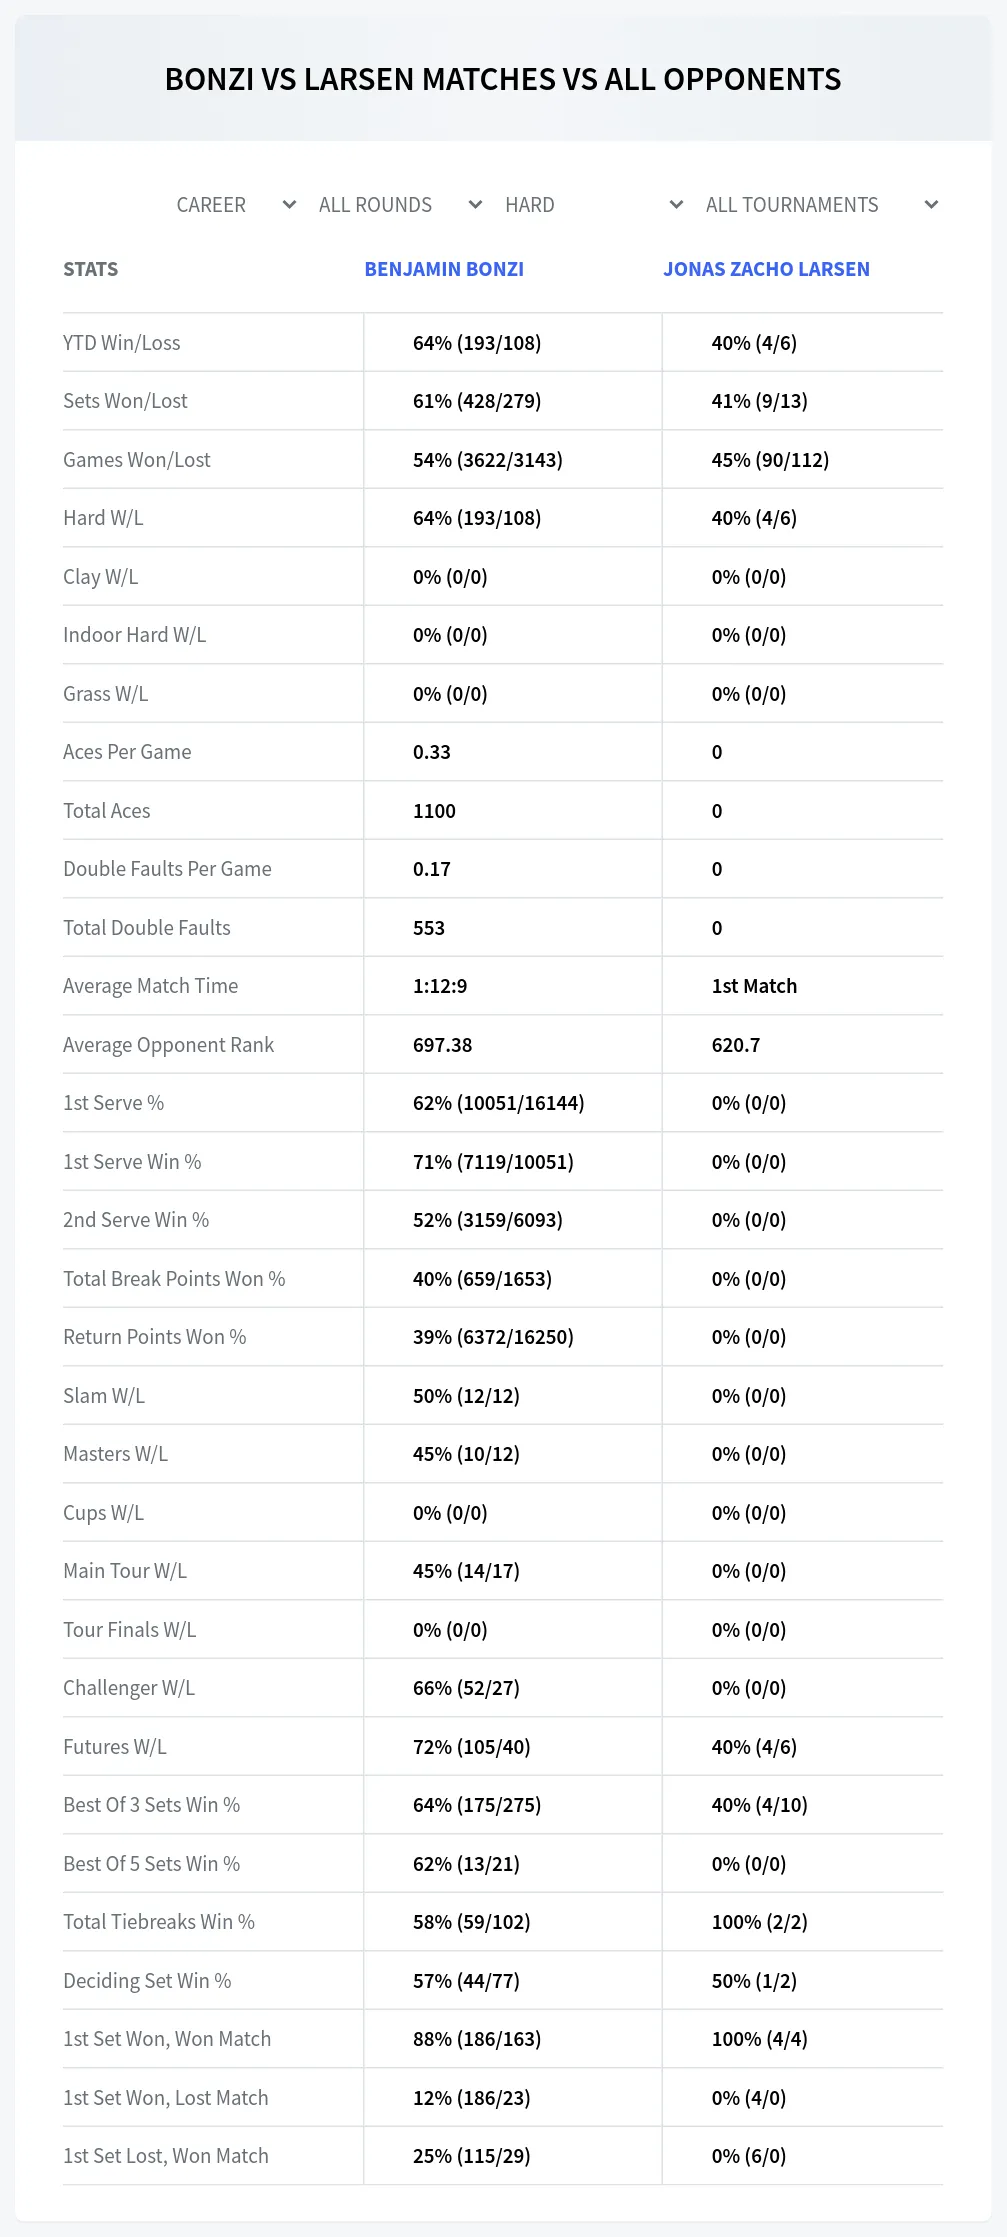Click the Average Match Time row label
The height and width of the screenshot is (2237, 1007).
coord(151,986)
